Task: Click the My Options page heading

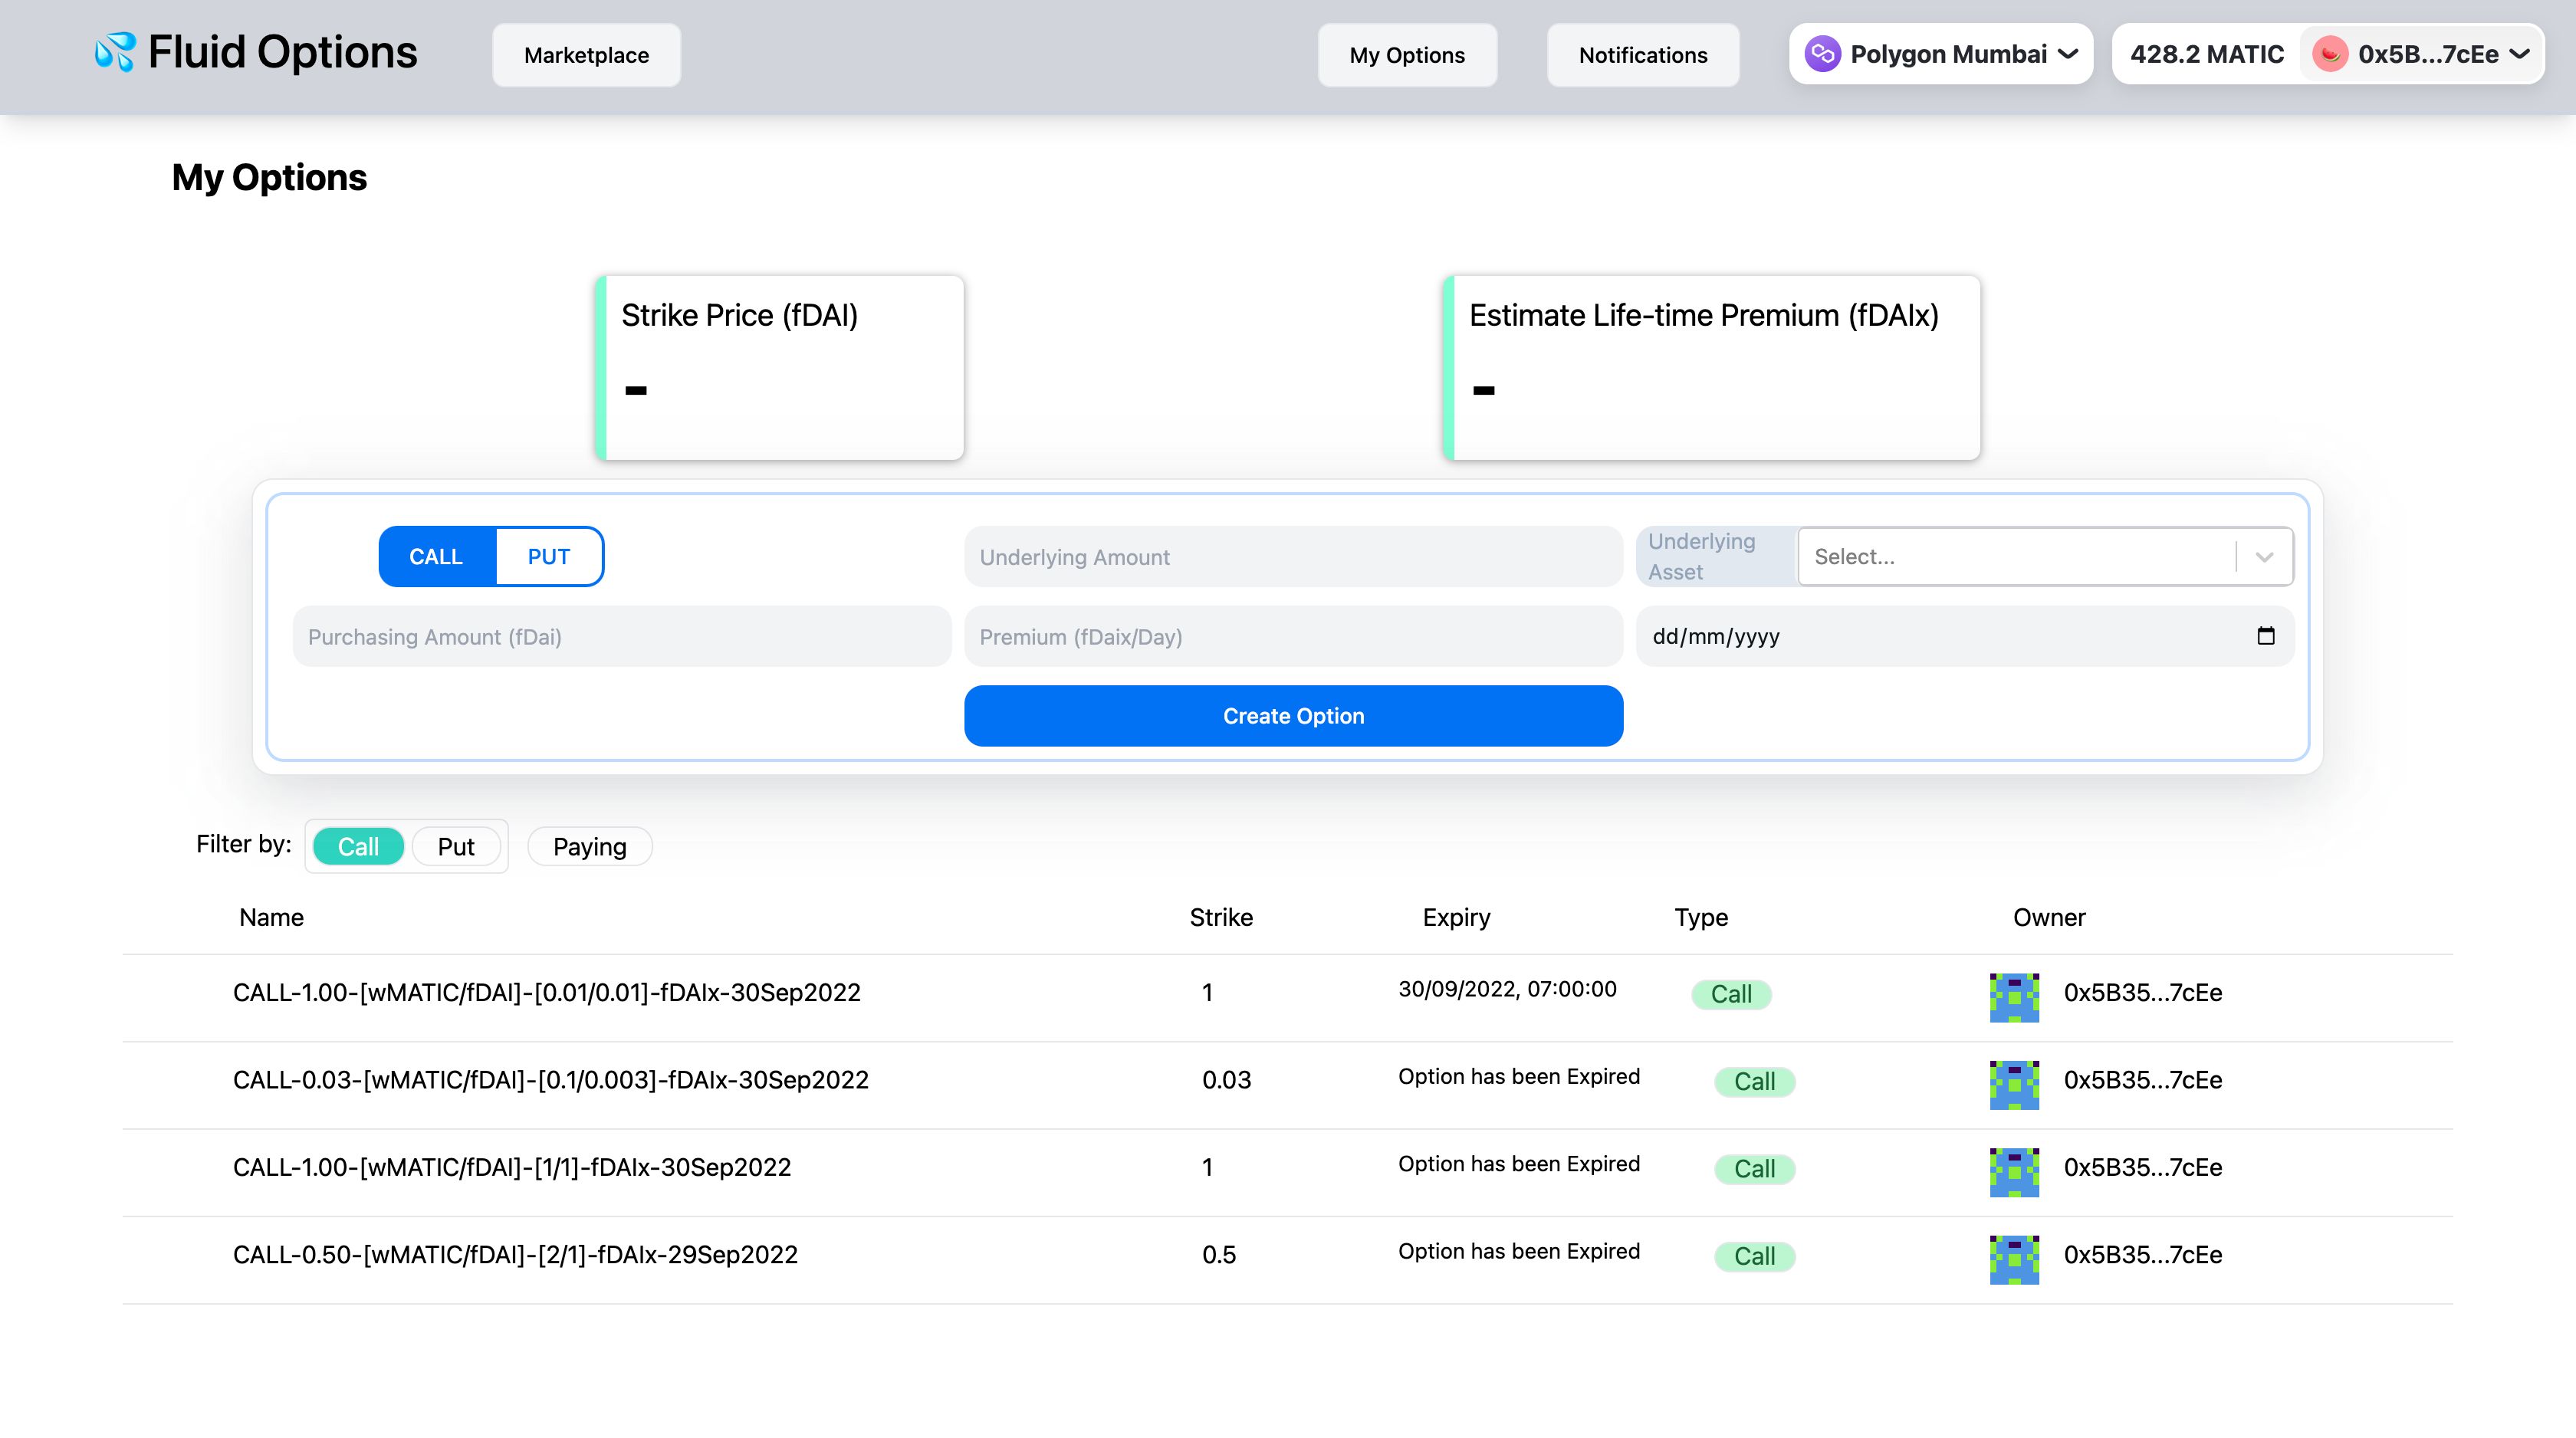Action: [269, 177]
